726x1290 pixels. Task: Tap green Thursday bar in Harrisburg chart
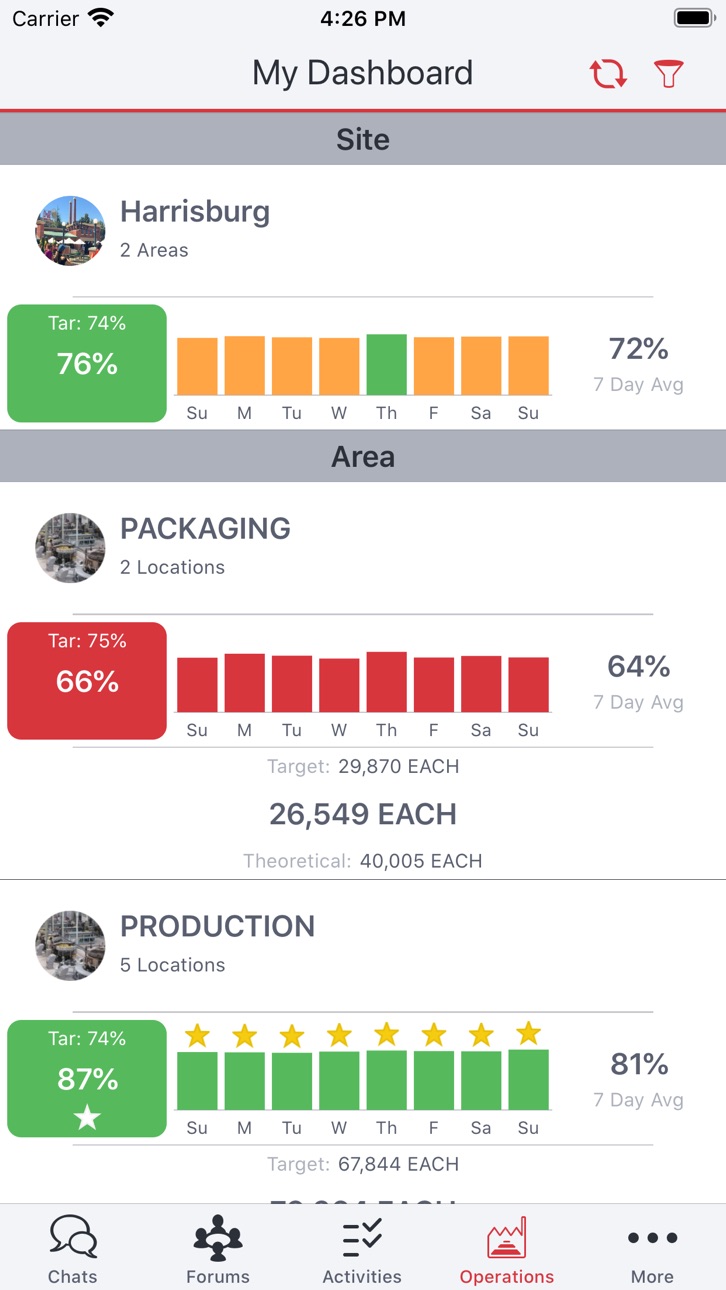pyautogui.click(x=386, y=364)
